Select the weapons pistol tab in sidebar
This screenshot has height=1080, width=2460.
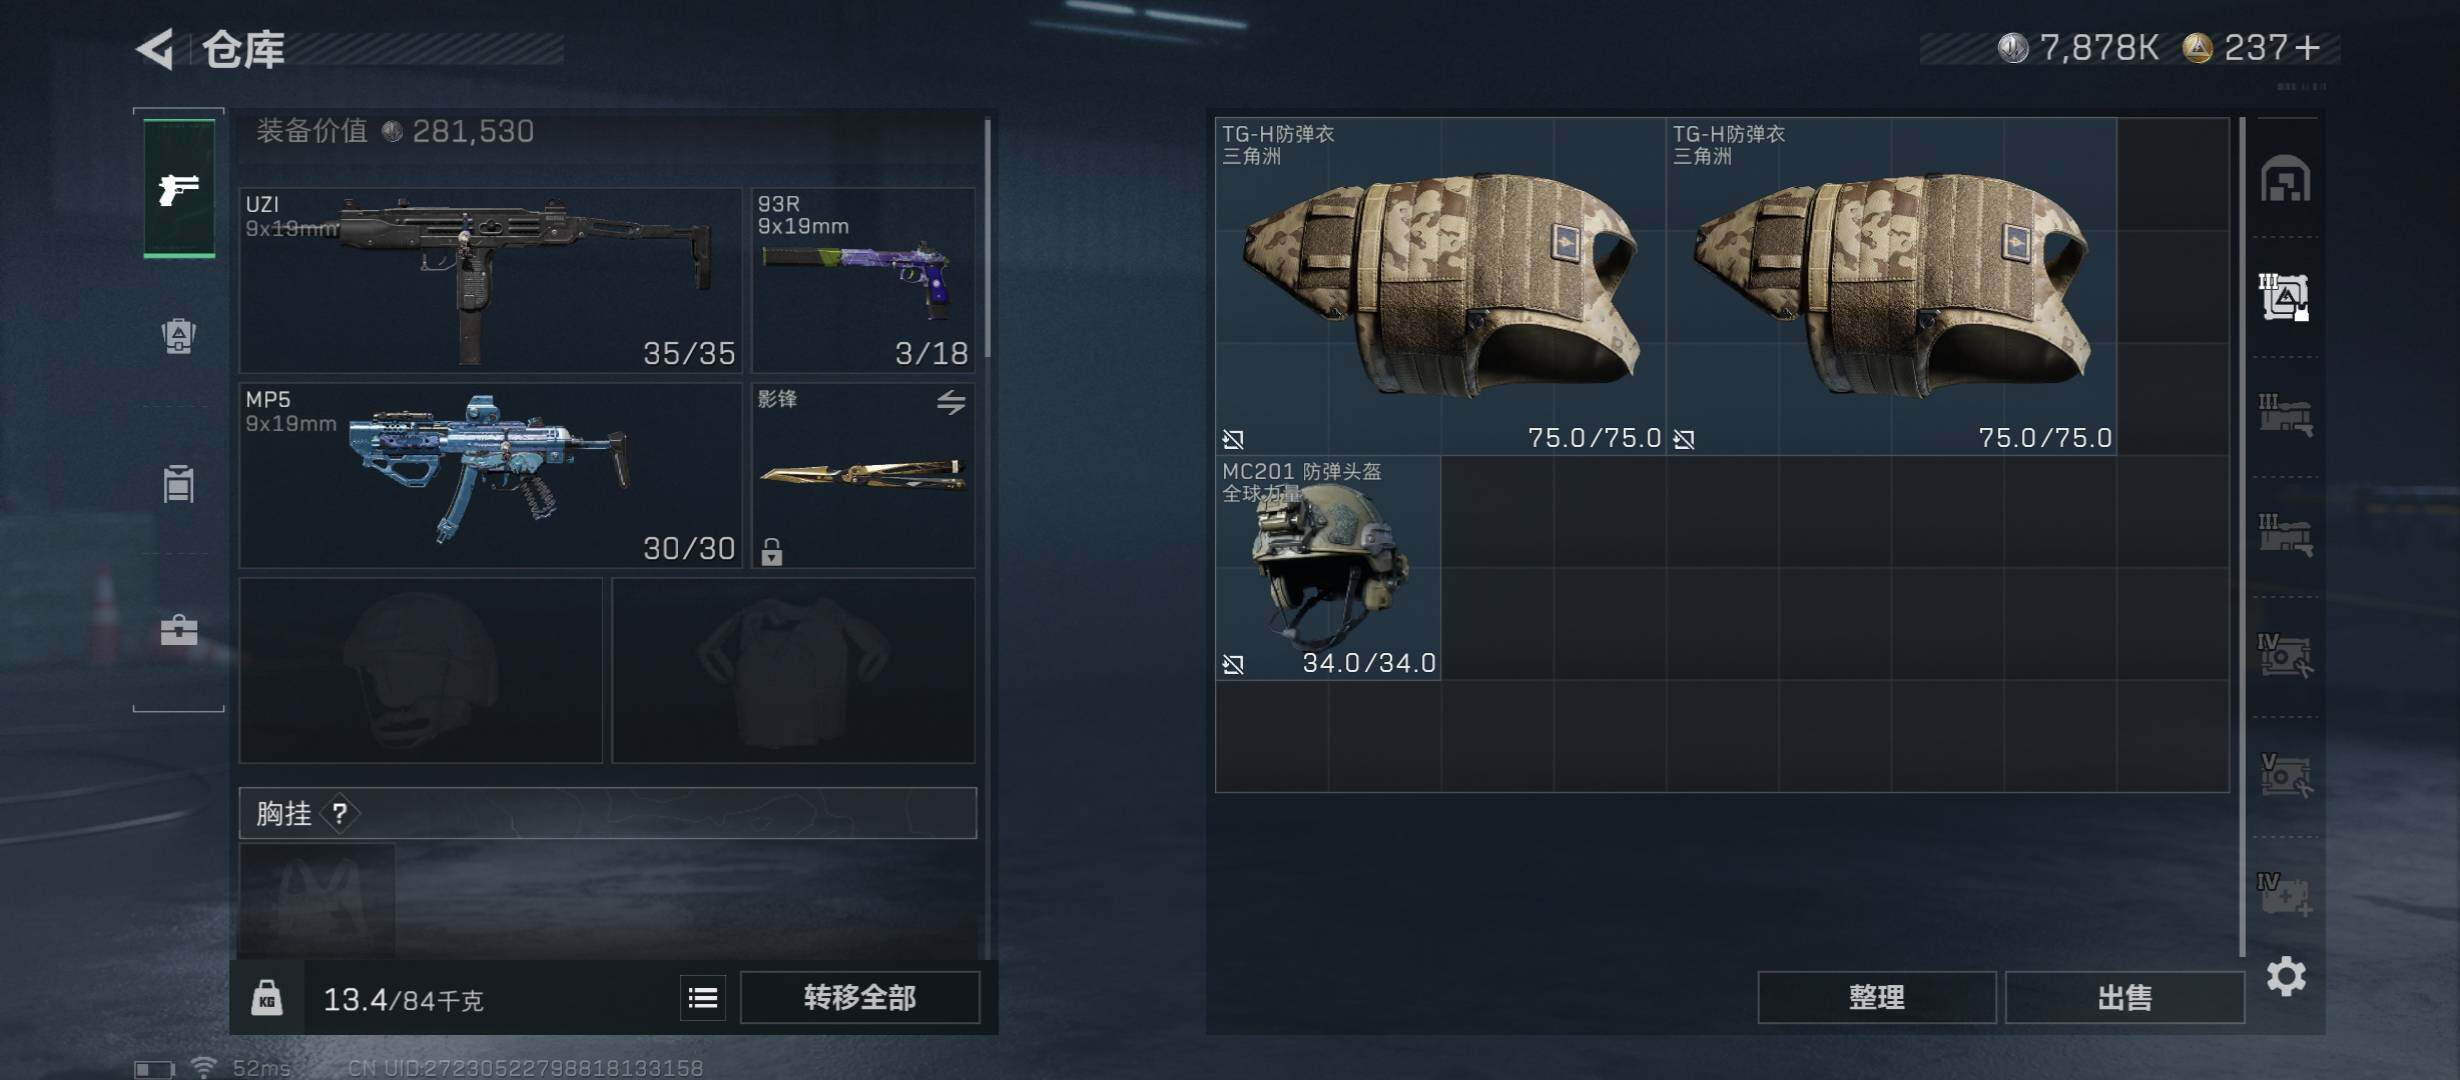(x=179, y=188)
